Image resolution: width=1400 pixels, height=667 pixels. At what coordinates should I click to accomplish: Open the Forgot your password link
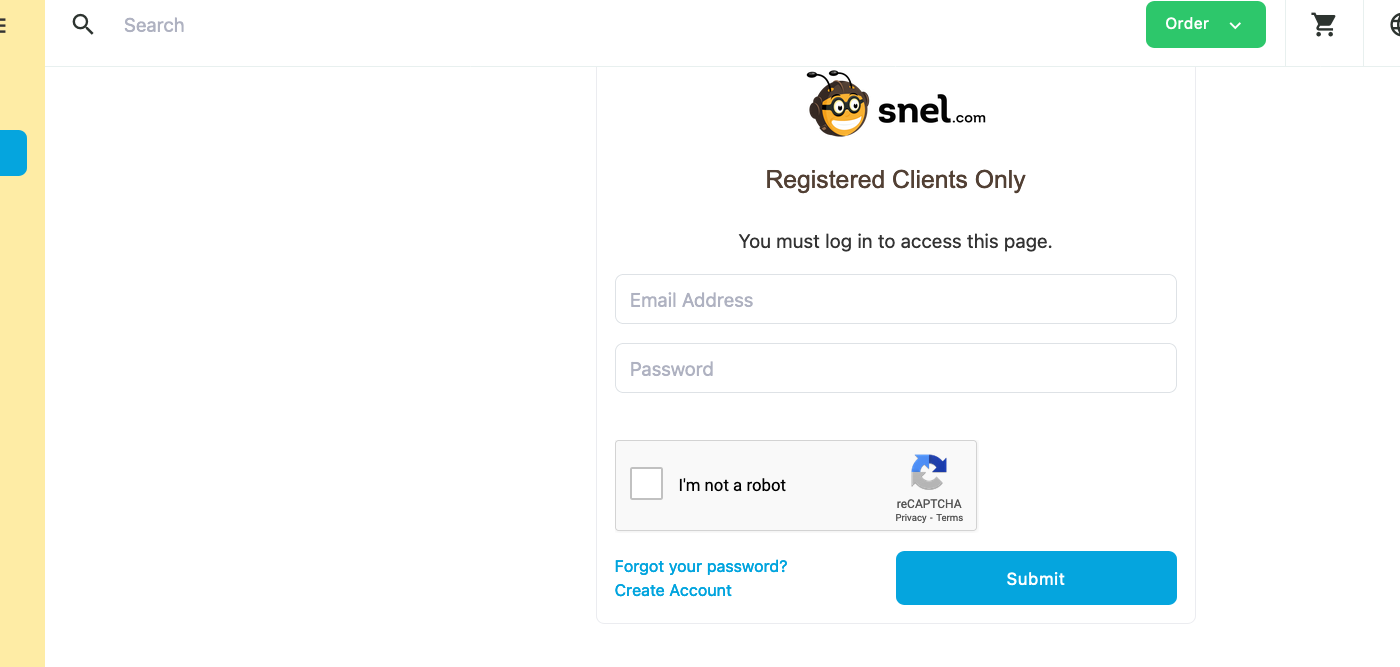[x=701, y=566]
